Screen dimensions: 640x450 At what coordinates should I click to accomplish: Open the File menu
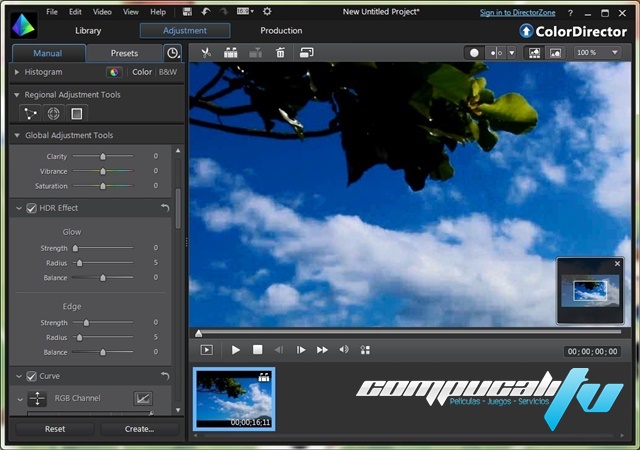click(x=52, y=12)
